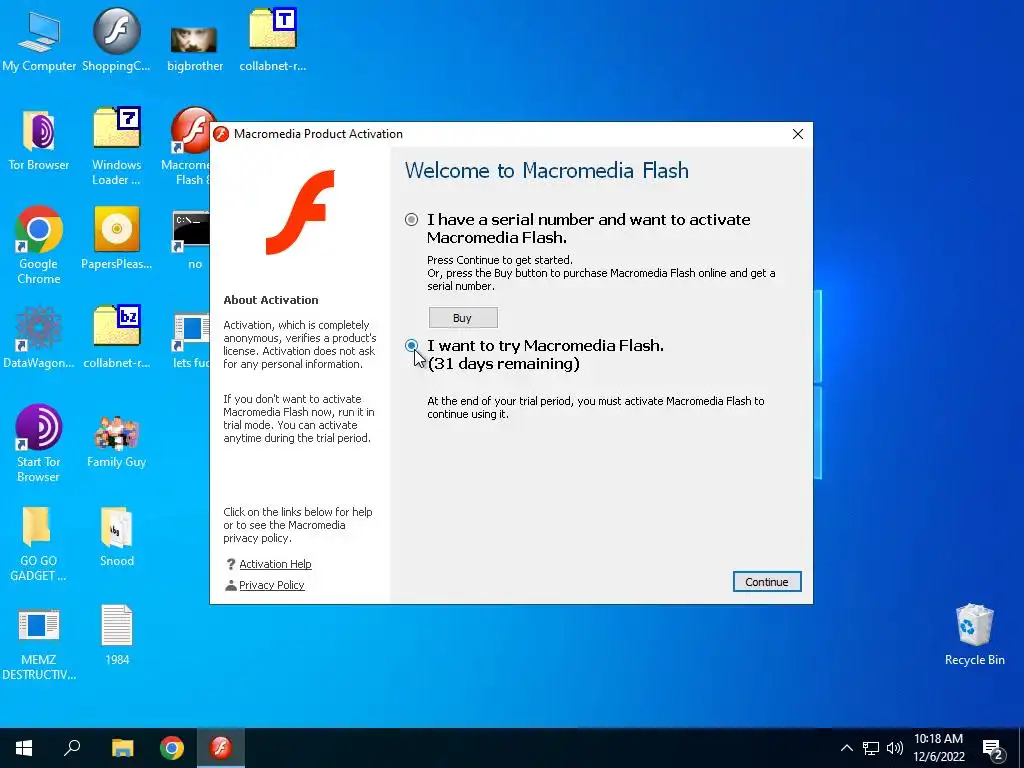
Task: Open the Windows Loader archive icon
Action: coord(116,147)
